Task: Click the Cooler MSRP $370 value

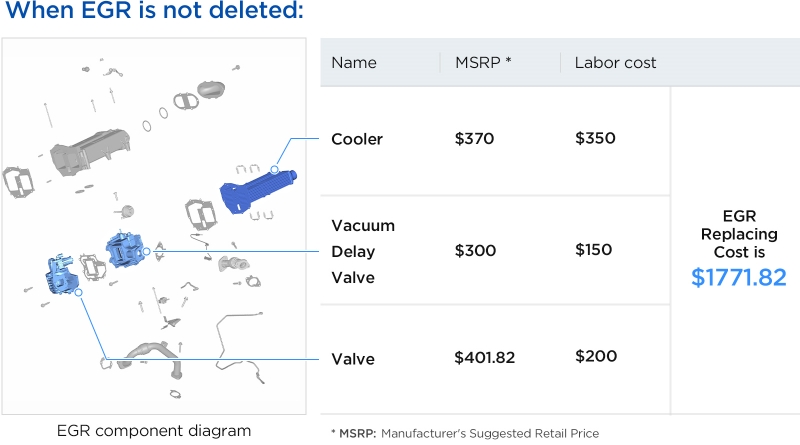Action: [x=474, y=138]
